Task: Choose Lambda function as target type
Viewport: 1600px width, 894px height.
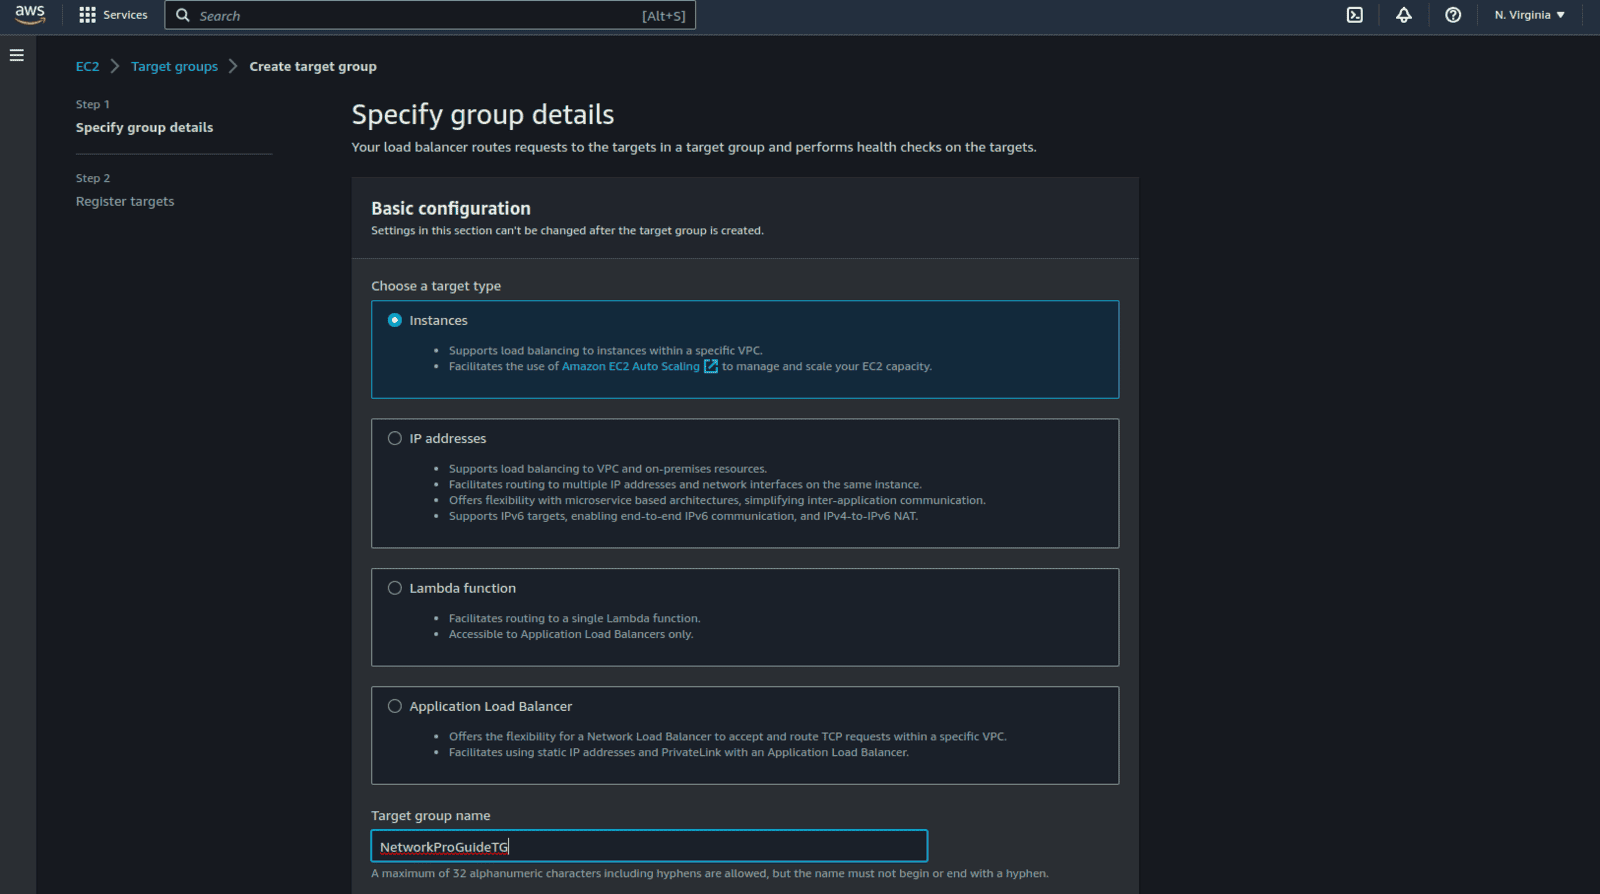Action: point(395,588)
